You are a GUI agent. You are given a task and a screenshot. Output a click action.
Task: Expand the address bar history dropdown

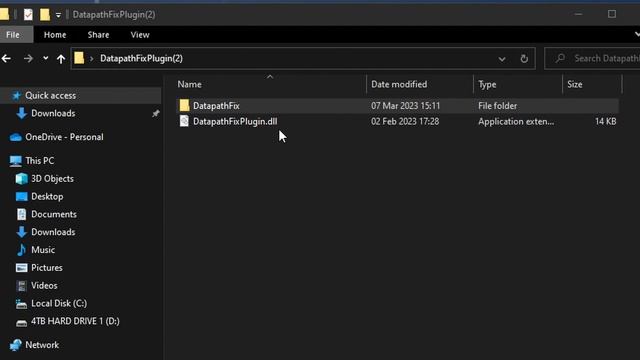(502, 59)
